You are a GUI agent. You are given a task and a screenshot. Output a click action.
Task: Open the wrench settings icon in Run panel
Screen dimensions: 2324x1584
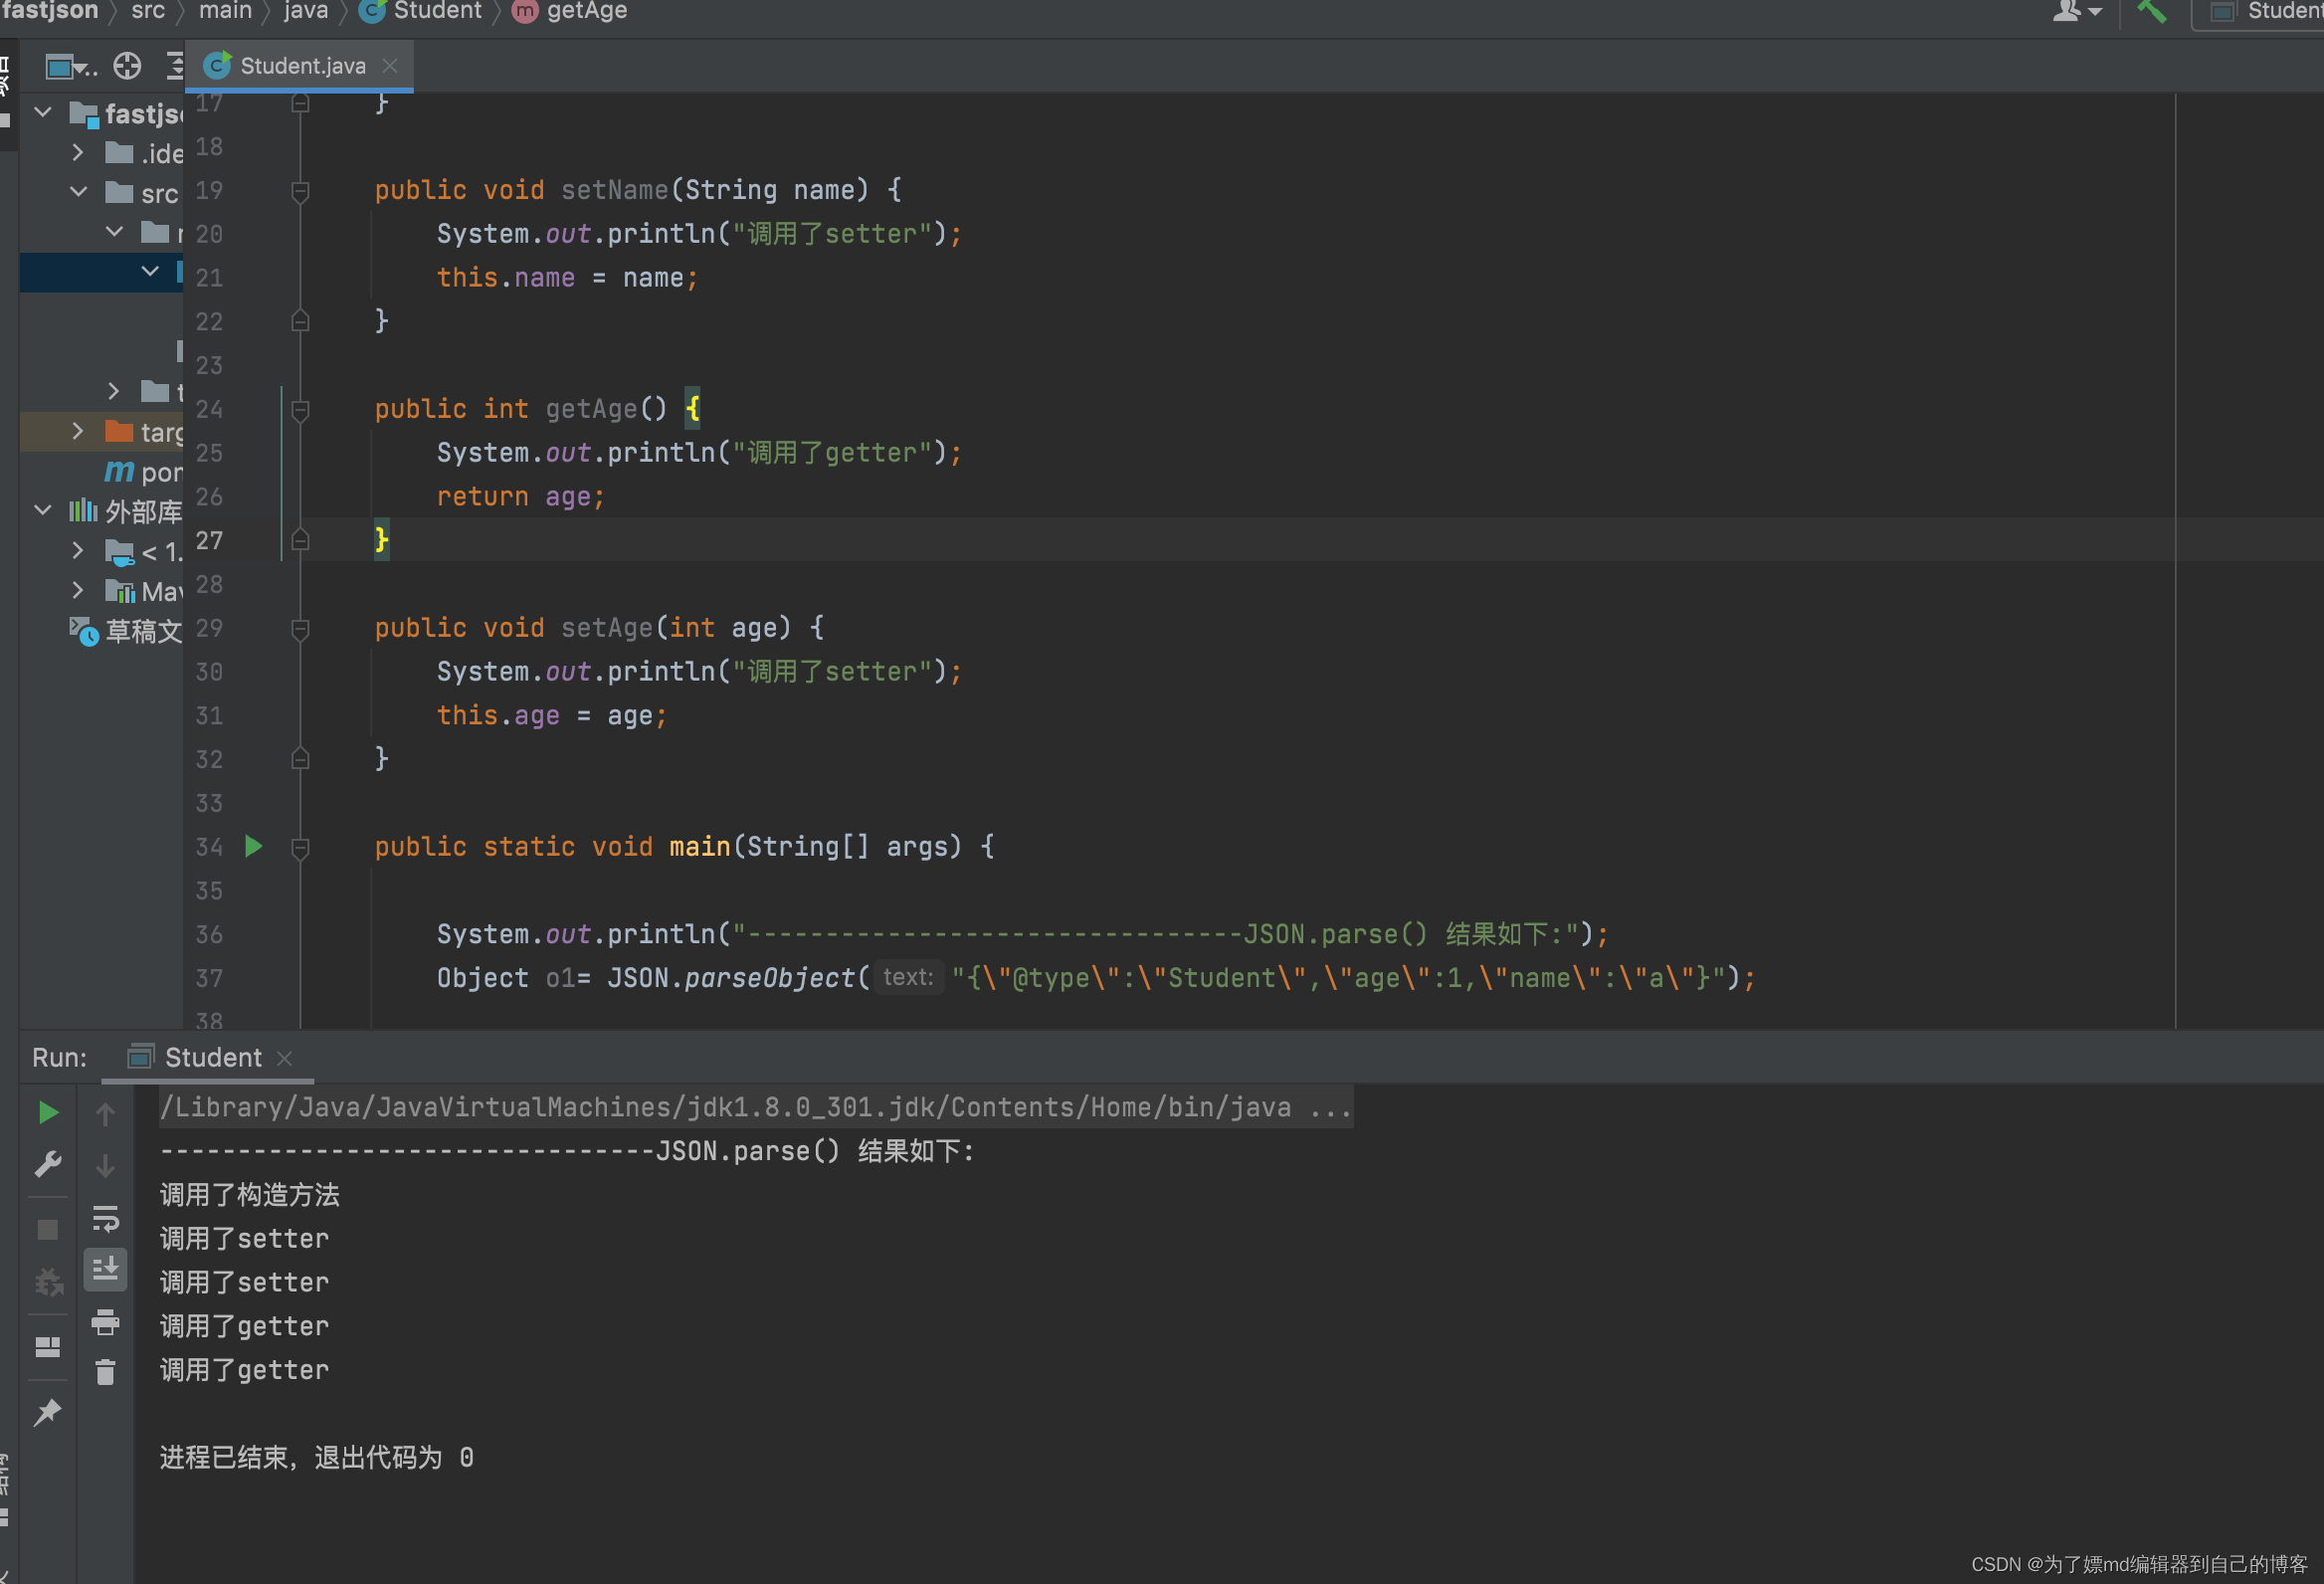(x=47, y=1164)
